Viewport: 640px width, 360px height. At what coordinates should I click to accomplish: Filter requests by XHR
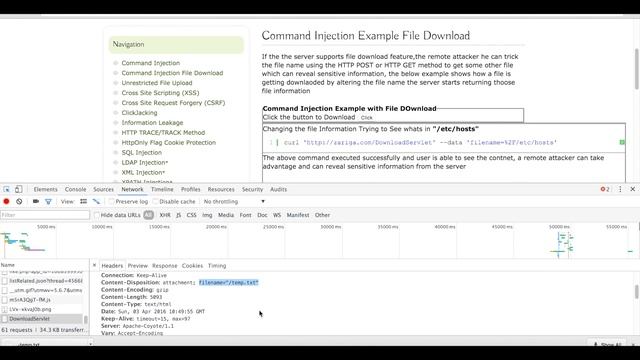[x=165, y=215]
